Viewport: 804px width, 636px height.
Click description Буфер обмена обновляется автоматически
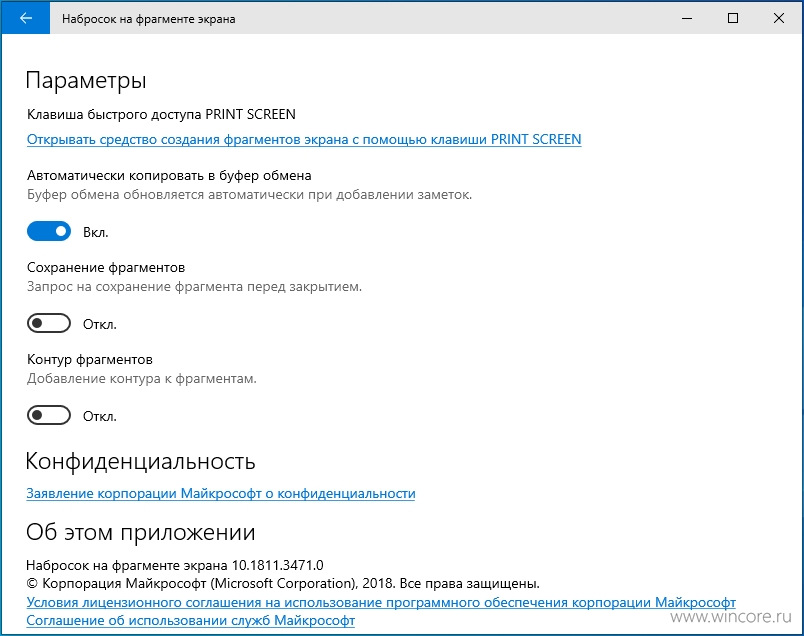tap(249, 195)
